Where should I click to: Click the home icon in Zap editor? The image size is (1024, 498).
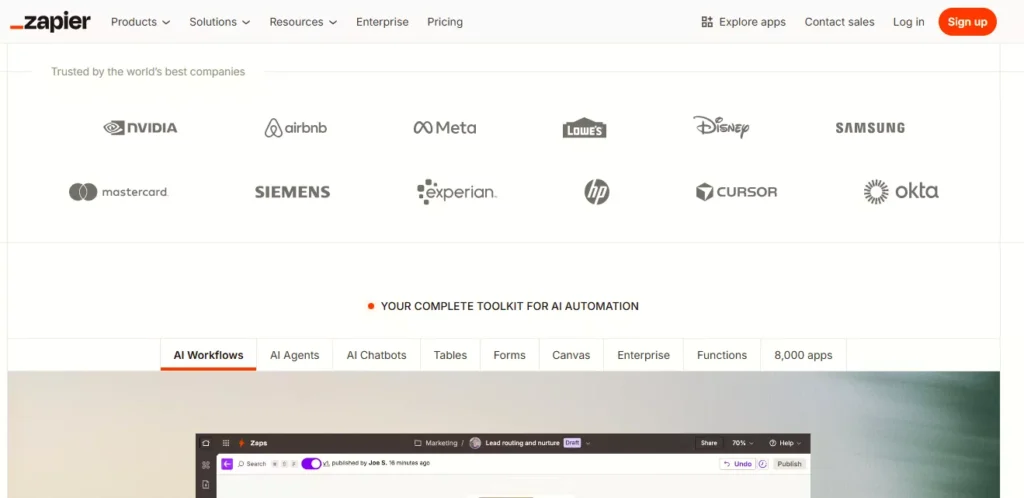click(205, 443)
